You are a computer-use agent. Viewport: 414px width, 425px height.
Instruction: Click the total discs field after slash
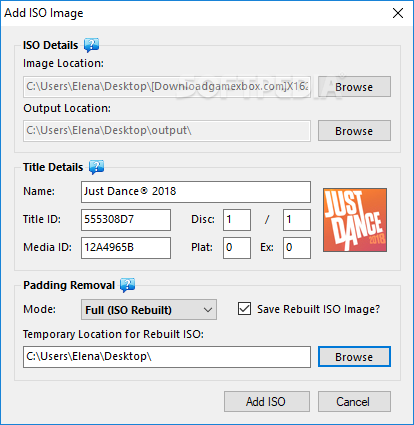[297, 220]
